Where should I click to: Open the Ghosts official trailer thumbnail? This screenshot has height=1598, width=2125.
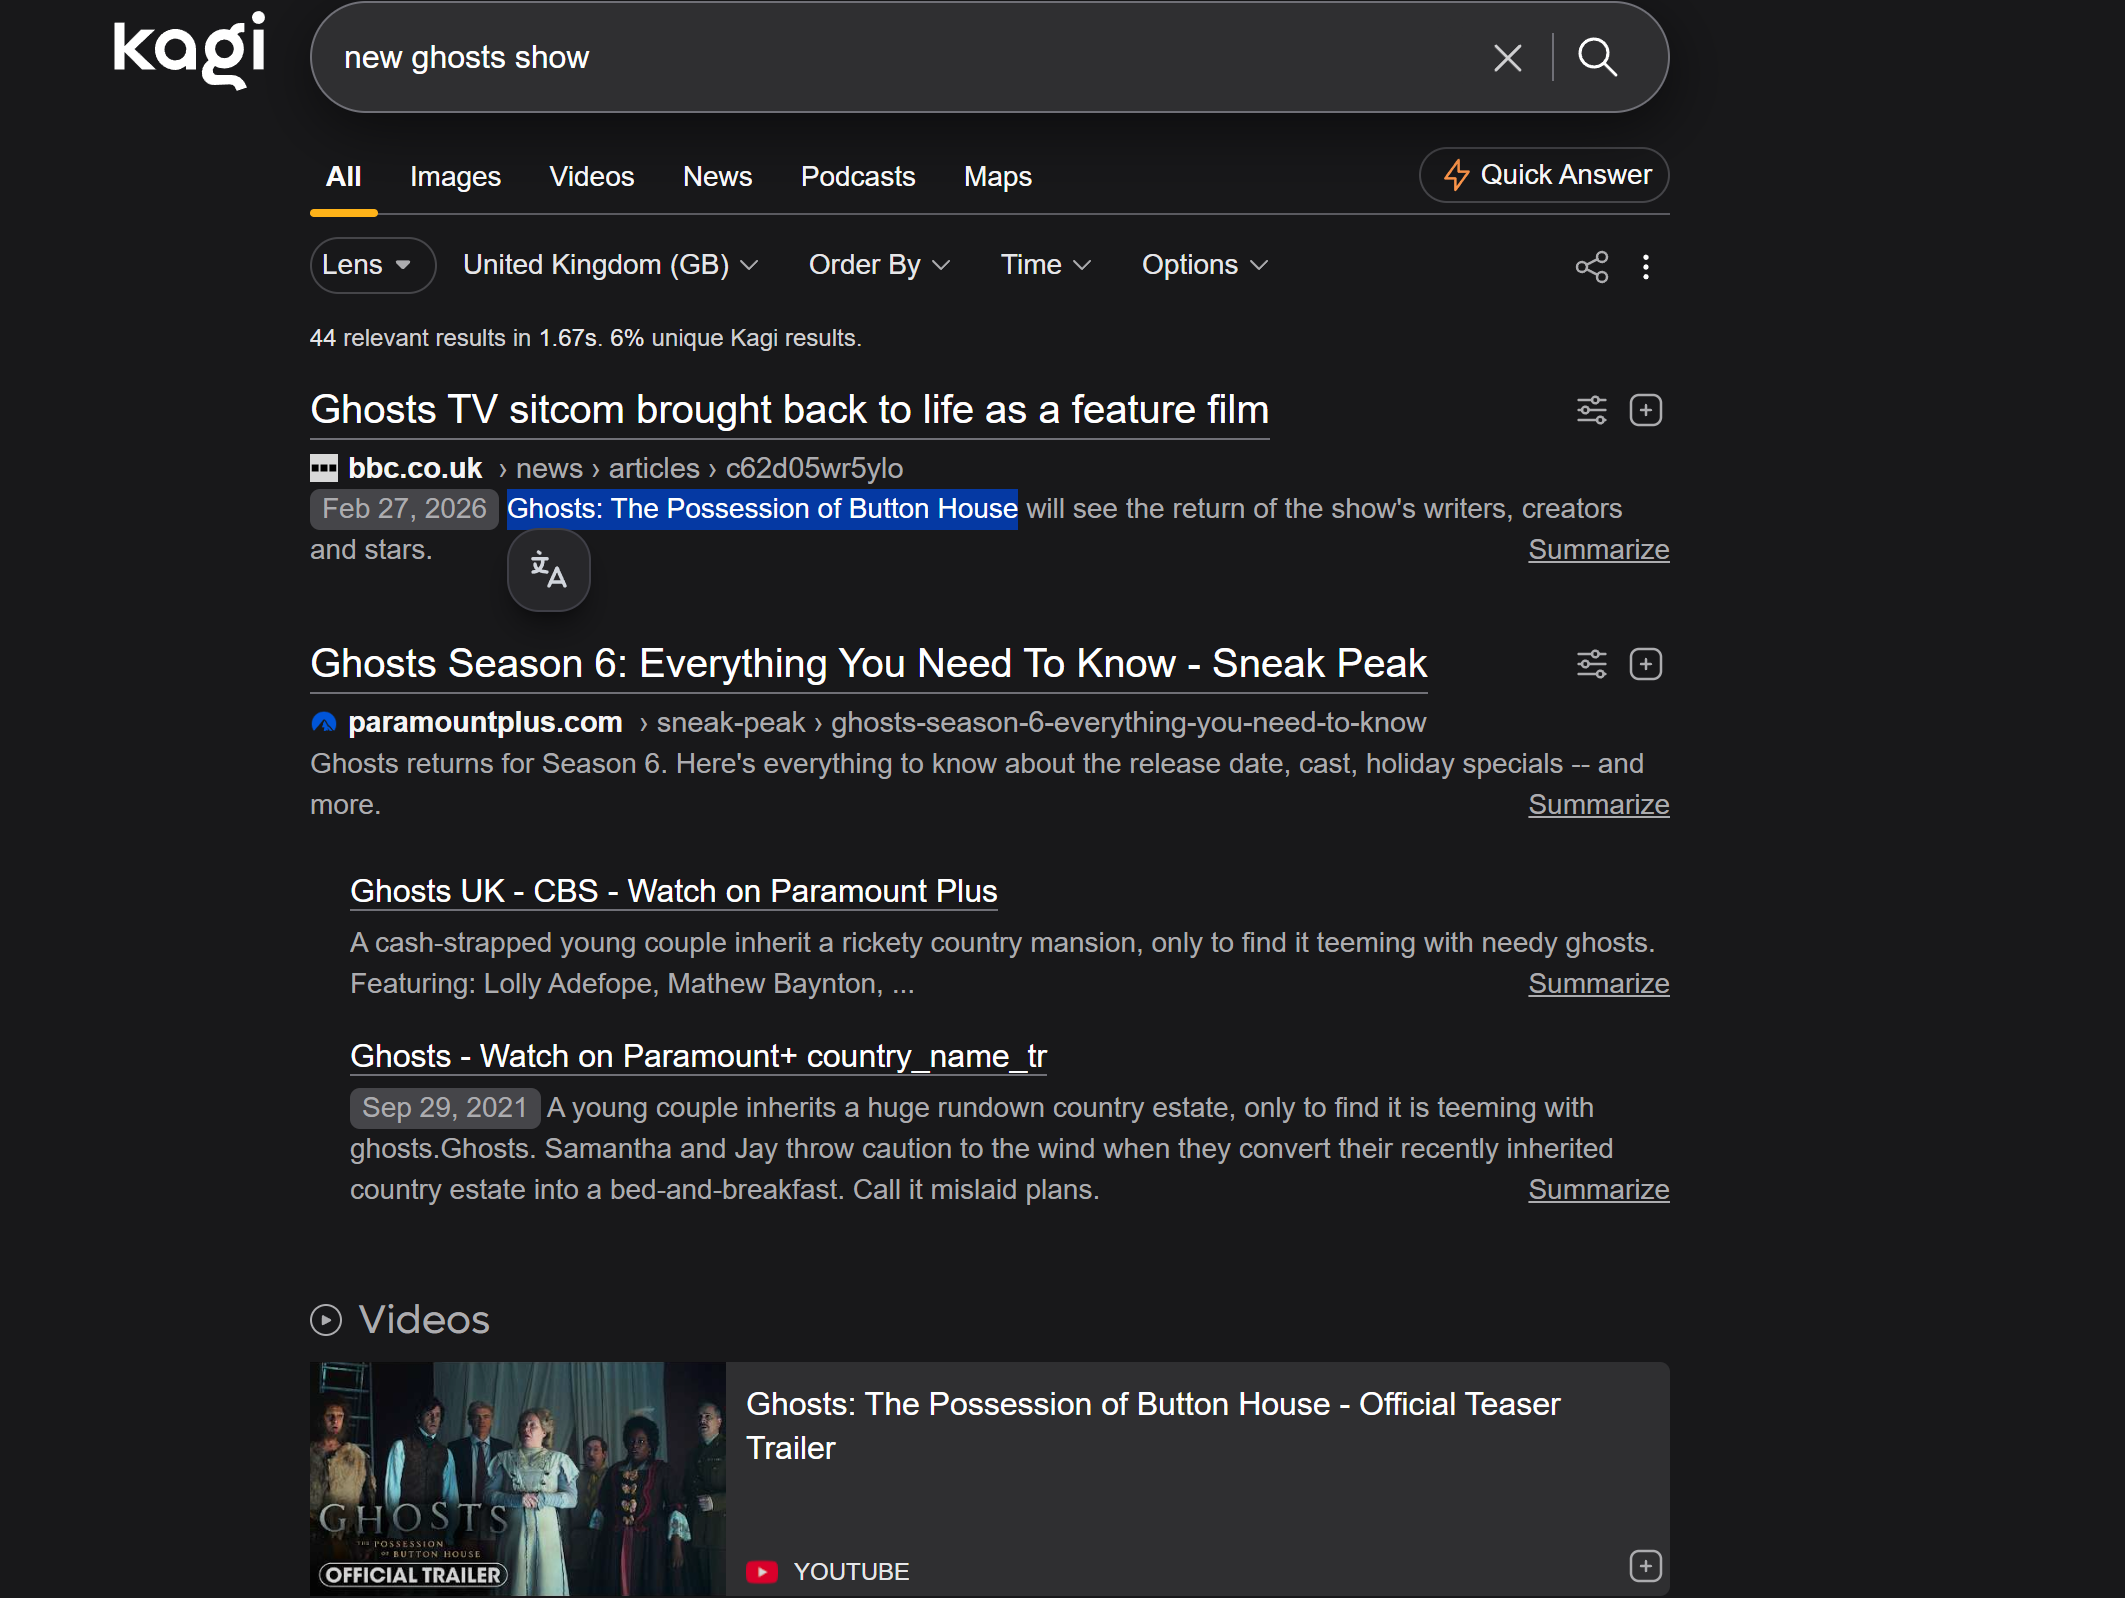(517, 1479)
